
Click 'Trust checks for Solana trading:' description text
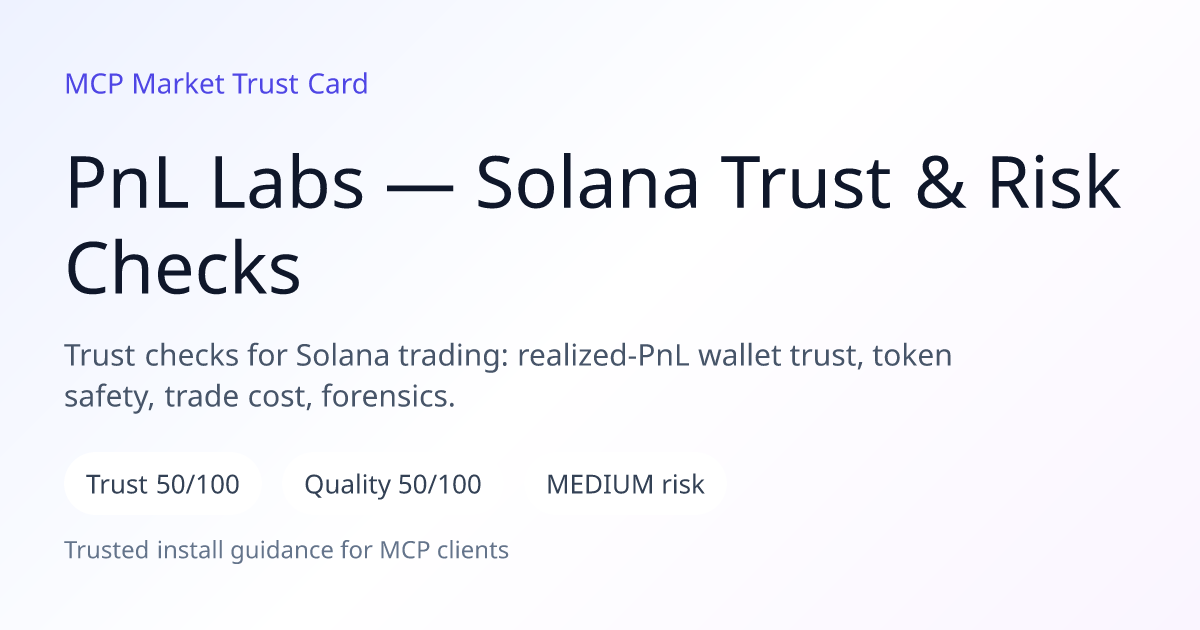287,355
